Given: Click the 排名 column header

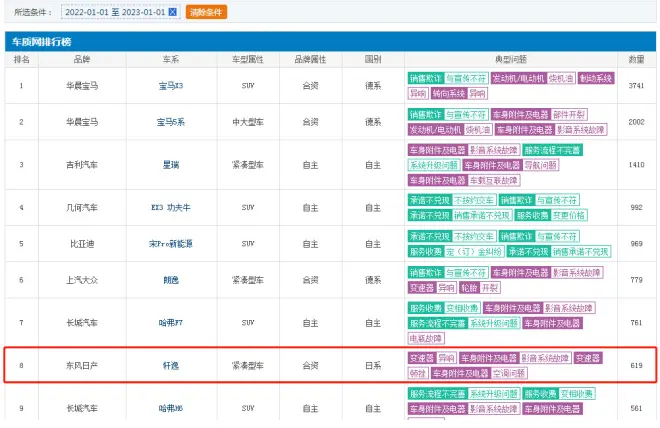Looking at the screenshot, I should [x=21, y=59].
